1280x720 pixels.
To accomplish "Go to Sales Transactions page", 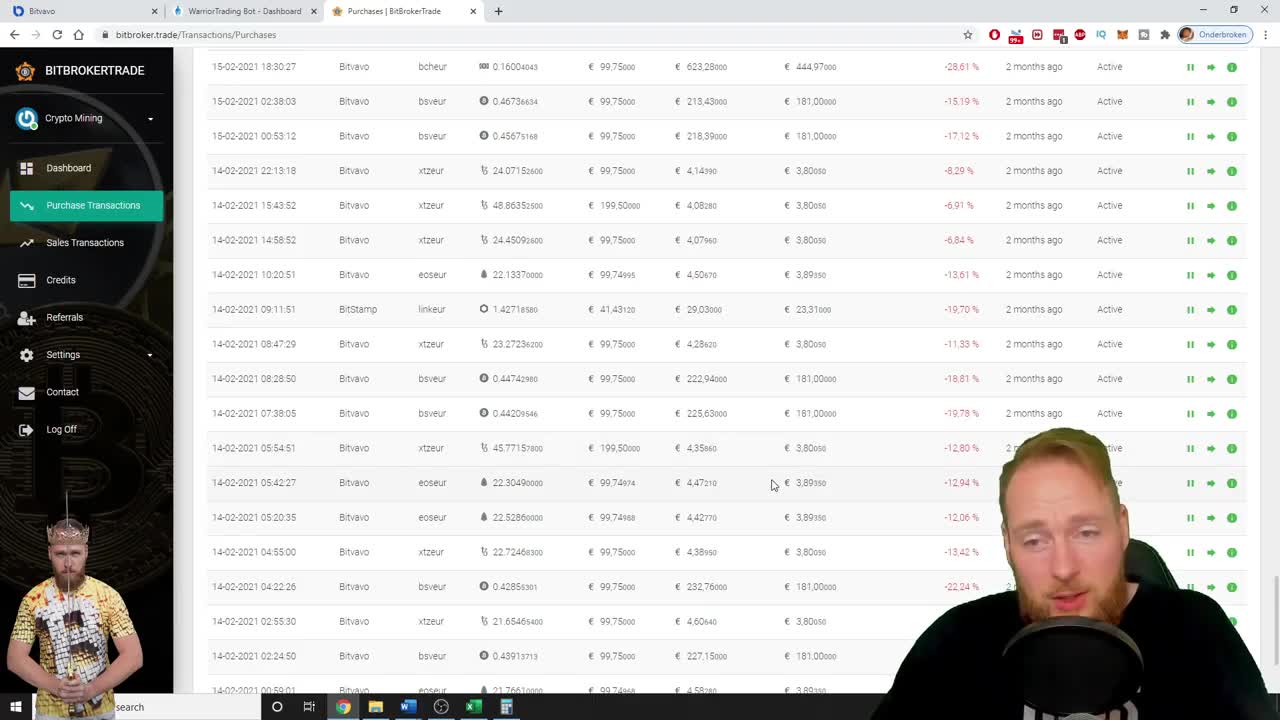I will (x=84, y=242).
